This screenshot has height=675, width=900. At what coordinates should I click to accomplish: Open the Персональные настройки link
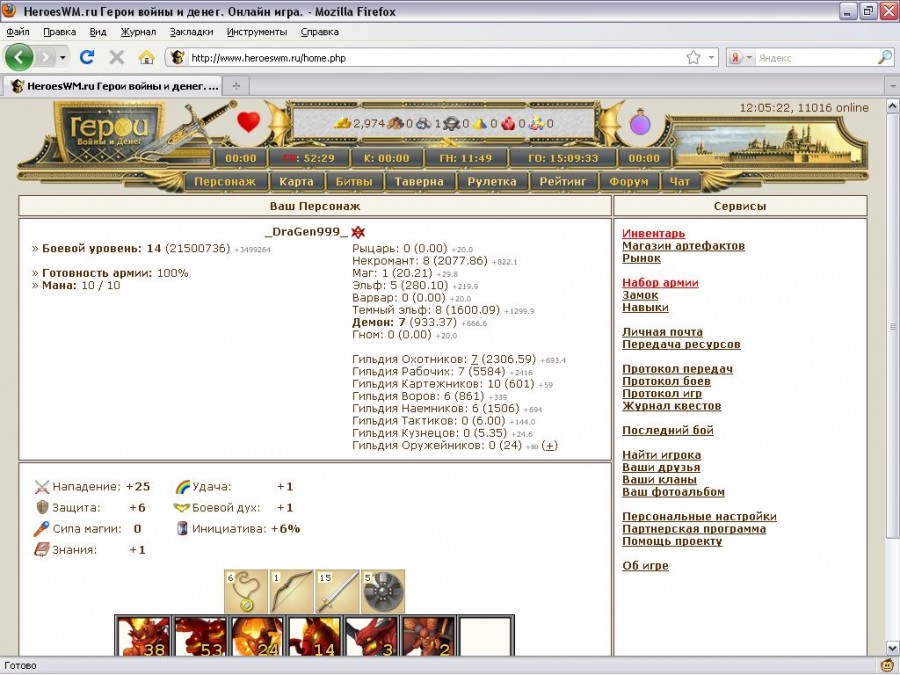tap(699, 517)
